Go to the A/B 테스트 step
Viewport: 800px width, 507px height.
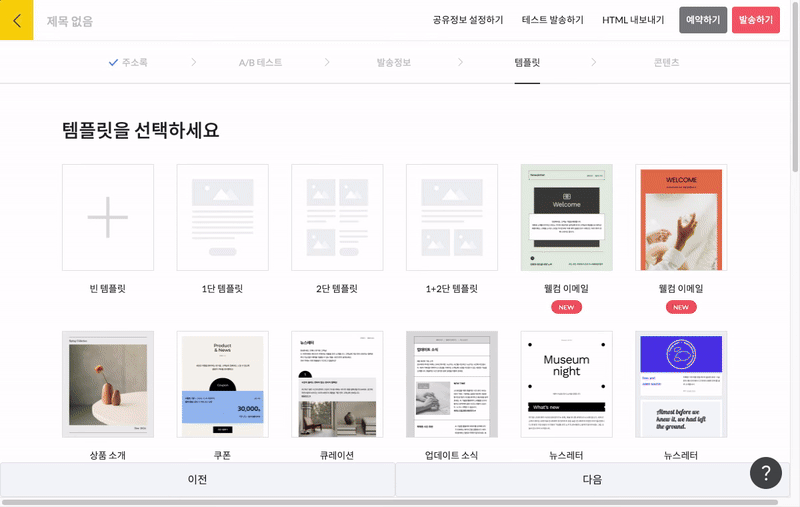260,62
